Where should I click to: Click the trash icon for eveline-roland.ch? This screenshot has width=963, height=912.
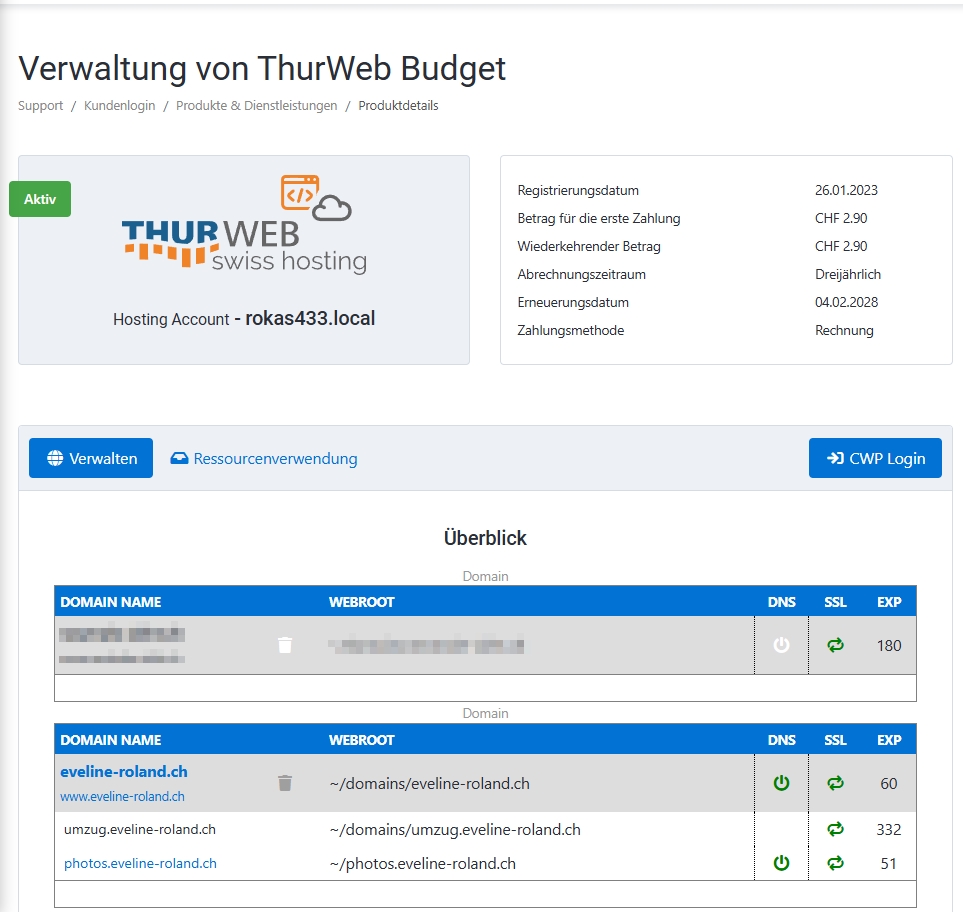tap(285, 783)
